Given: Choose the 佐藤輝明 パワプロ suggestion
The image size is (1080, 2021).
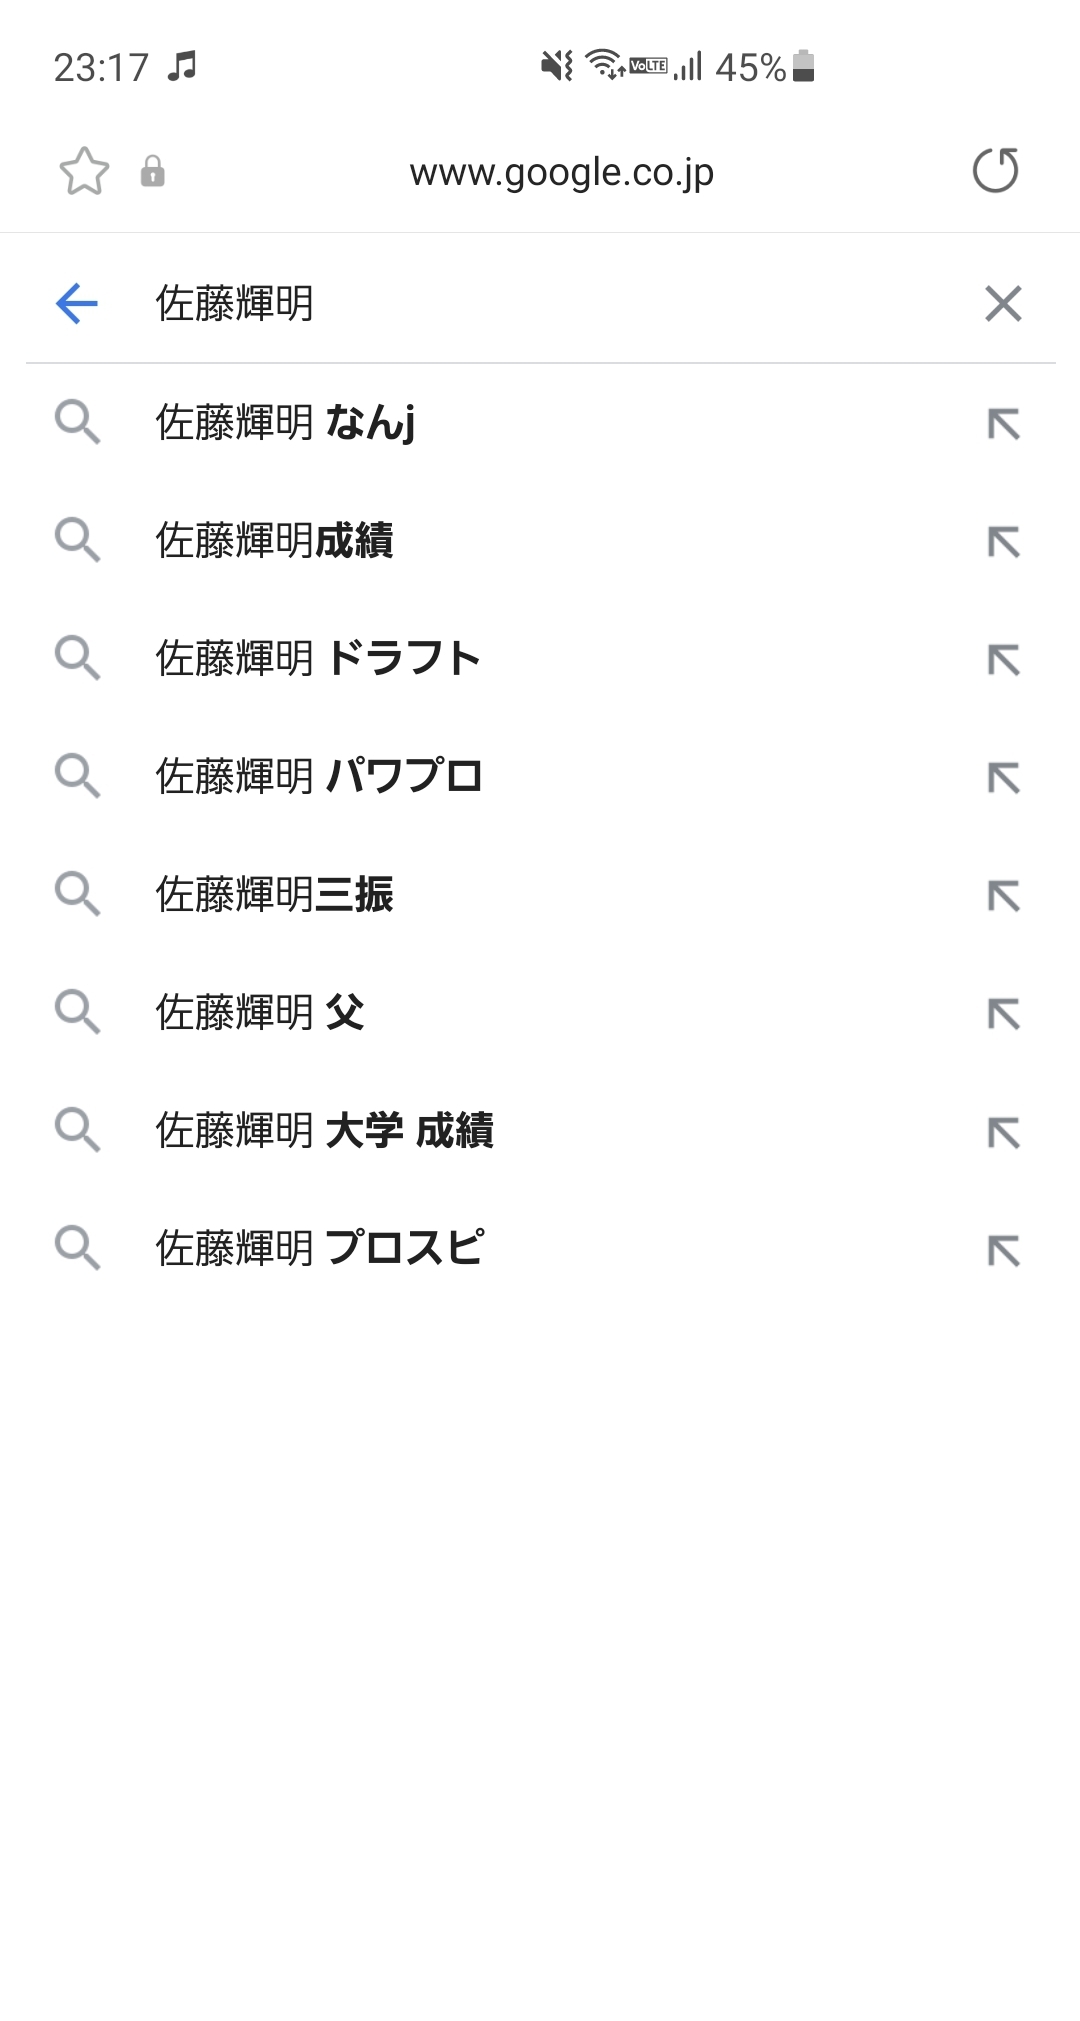Looking at the screenshot, I should pyautogui.click(x=318, y=776).
